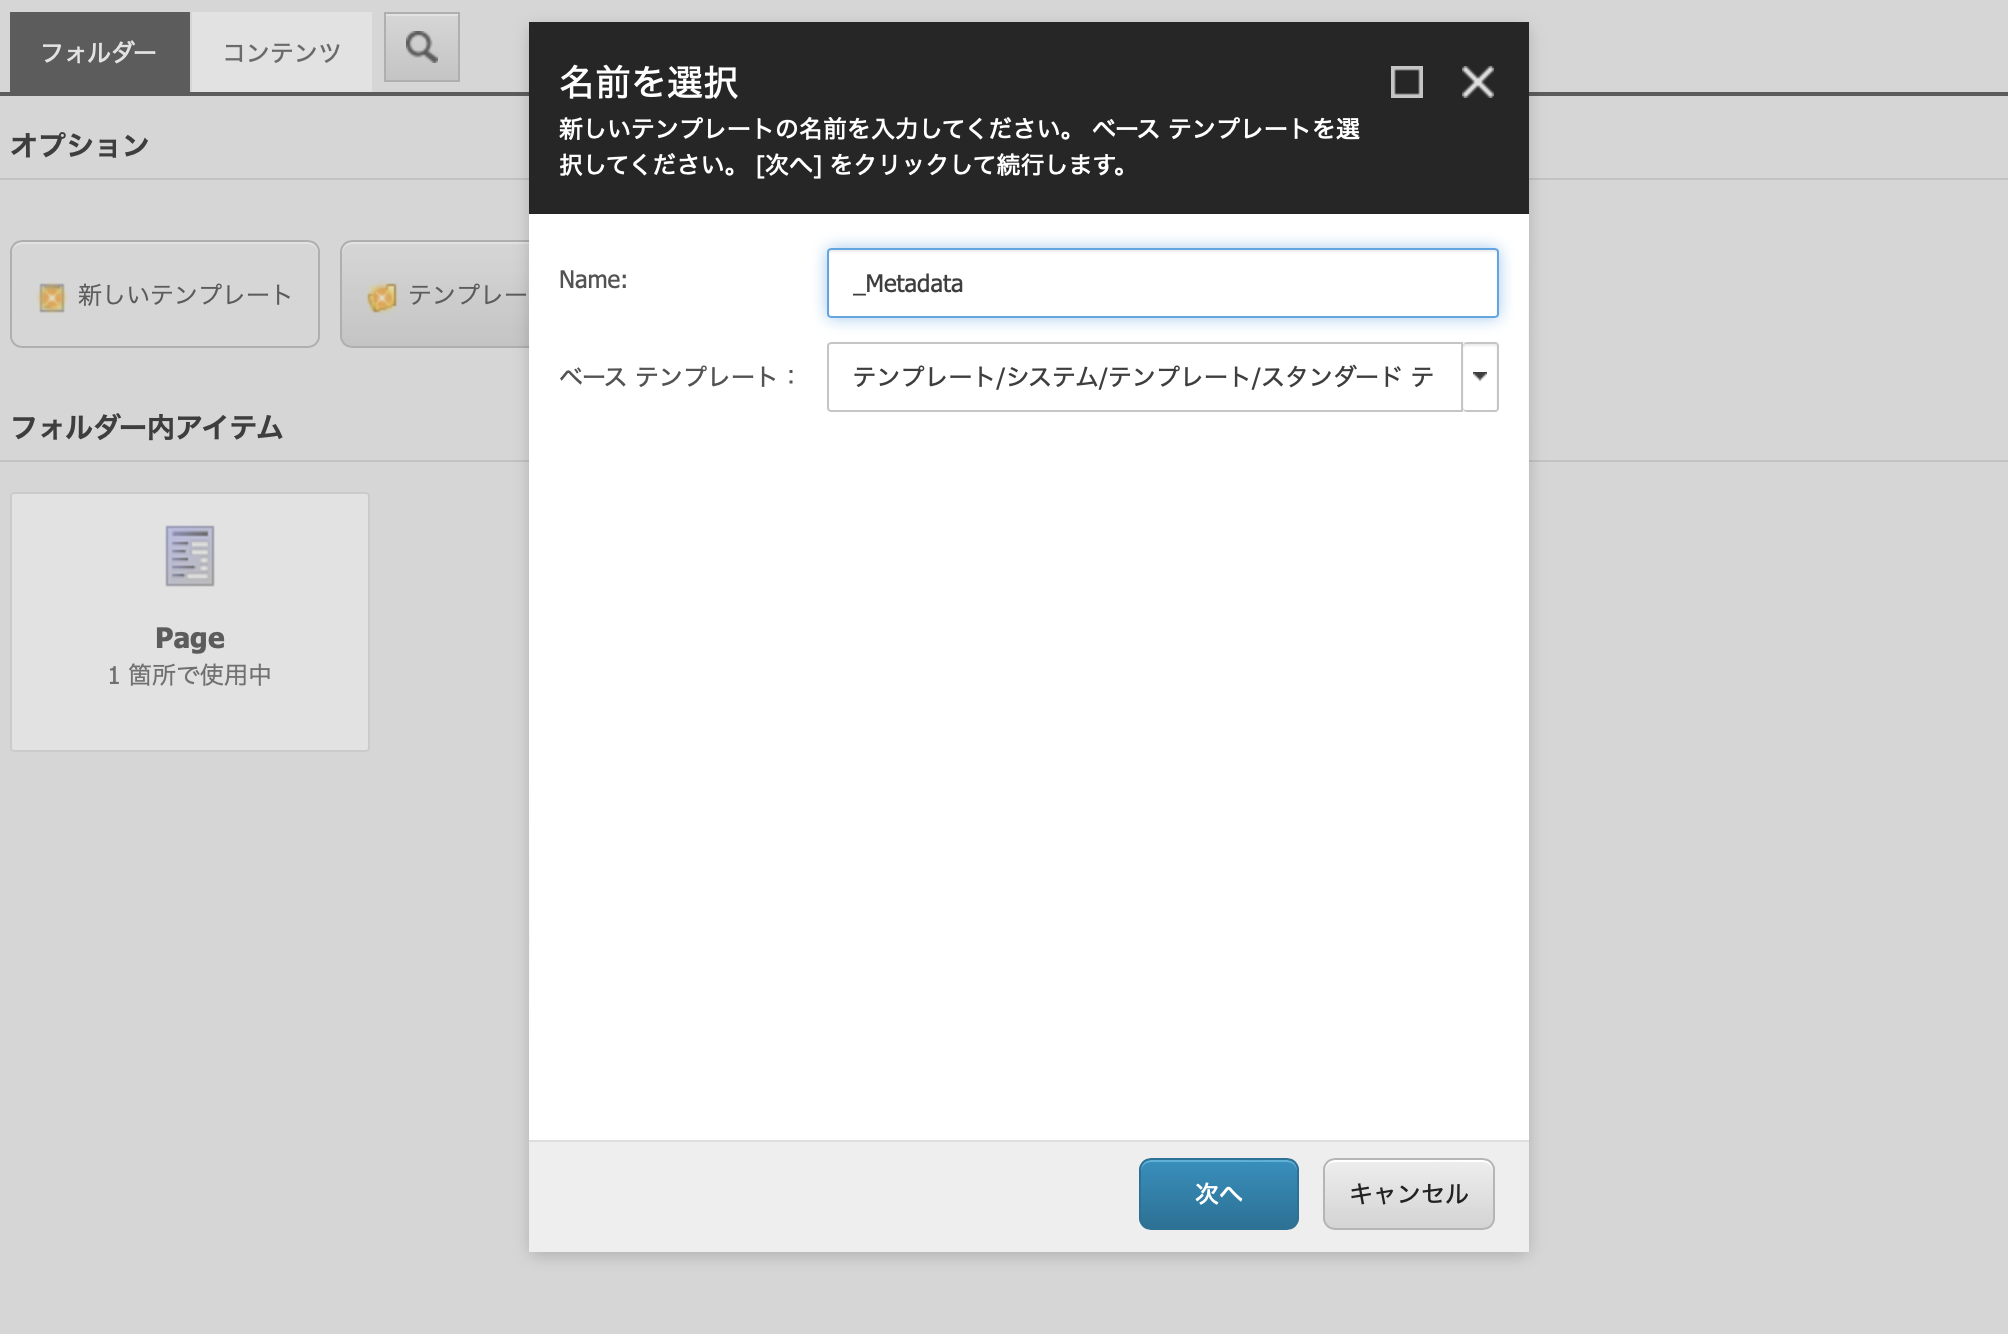Click the 名前を選択 dialog title

648,82
